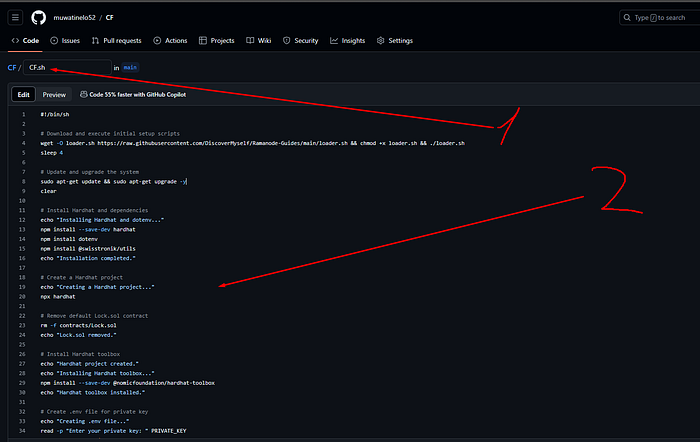Click the main branch label
Screen dimensions: 700x442
(x=130, y=67)
